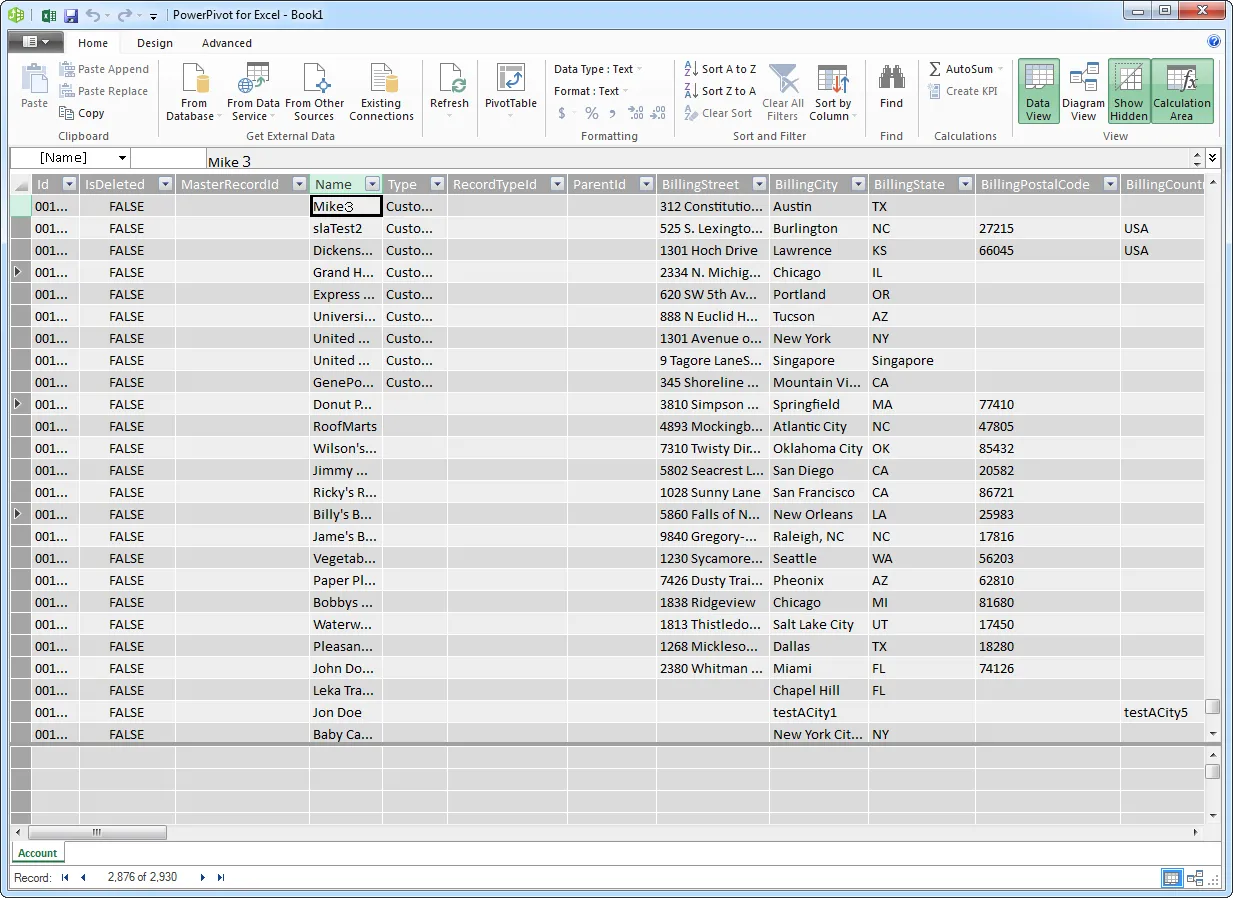Apply percentage number format
The width and height of the screenshot is (1233, 898).
(591, 113)
